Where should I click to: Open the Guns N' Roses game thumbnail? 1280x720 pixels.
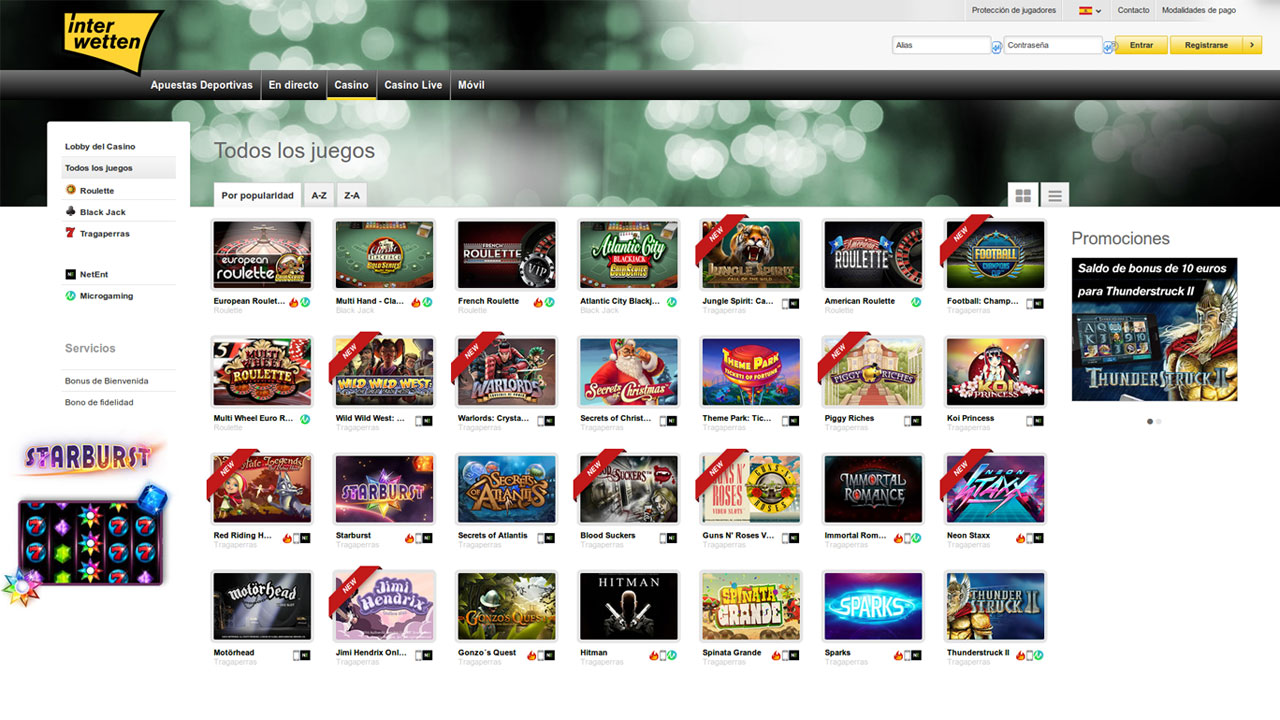coord(751,490)
